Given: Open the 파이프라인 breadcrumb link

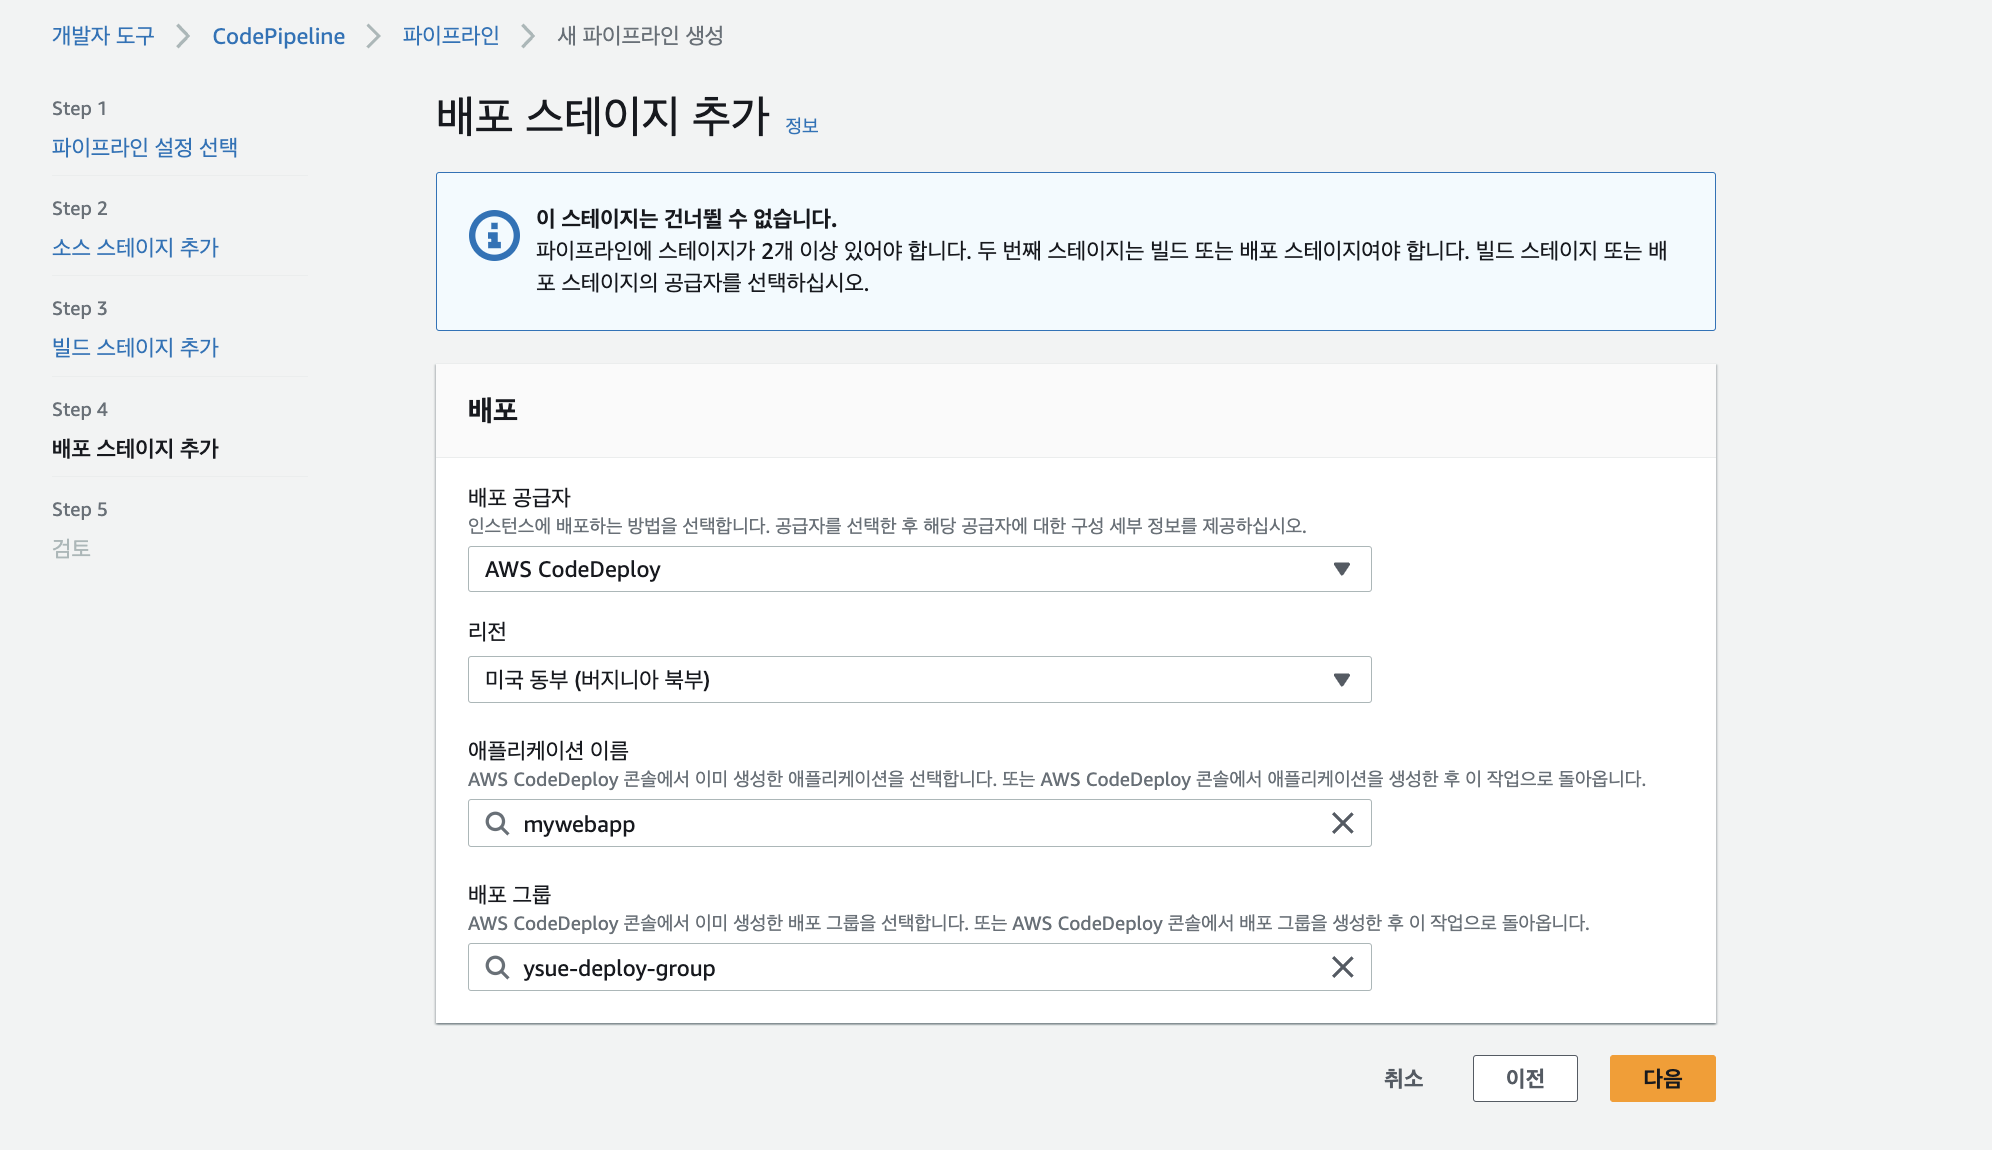Looking at the screenshot, I should (451, 36).
